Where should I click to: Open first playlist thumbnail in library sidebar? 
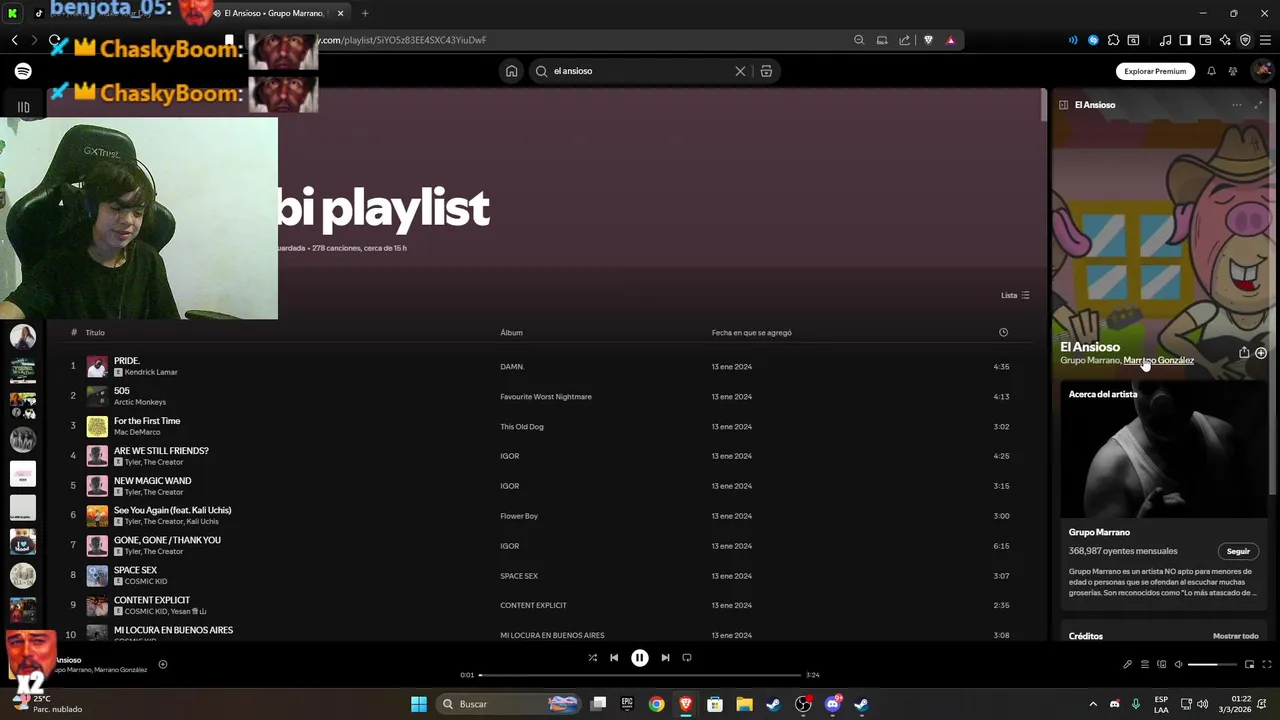coord(23,337)
